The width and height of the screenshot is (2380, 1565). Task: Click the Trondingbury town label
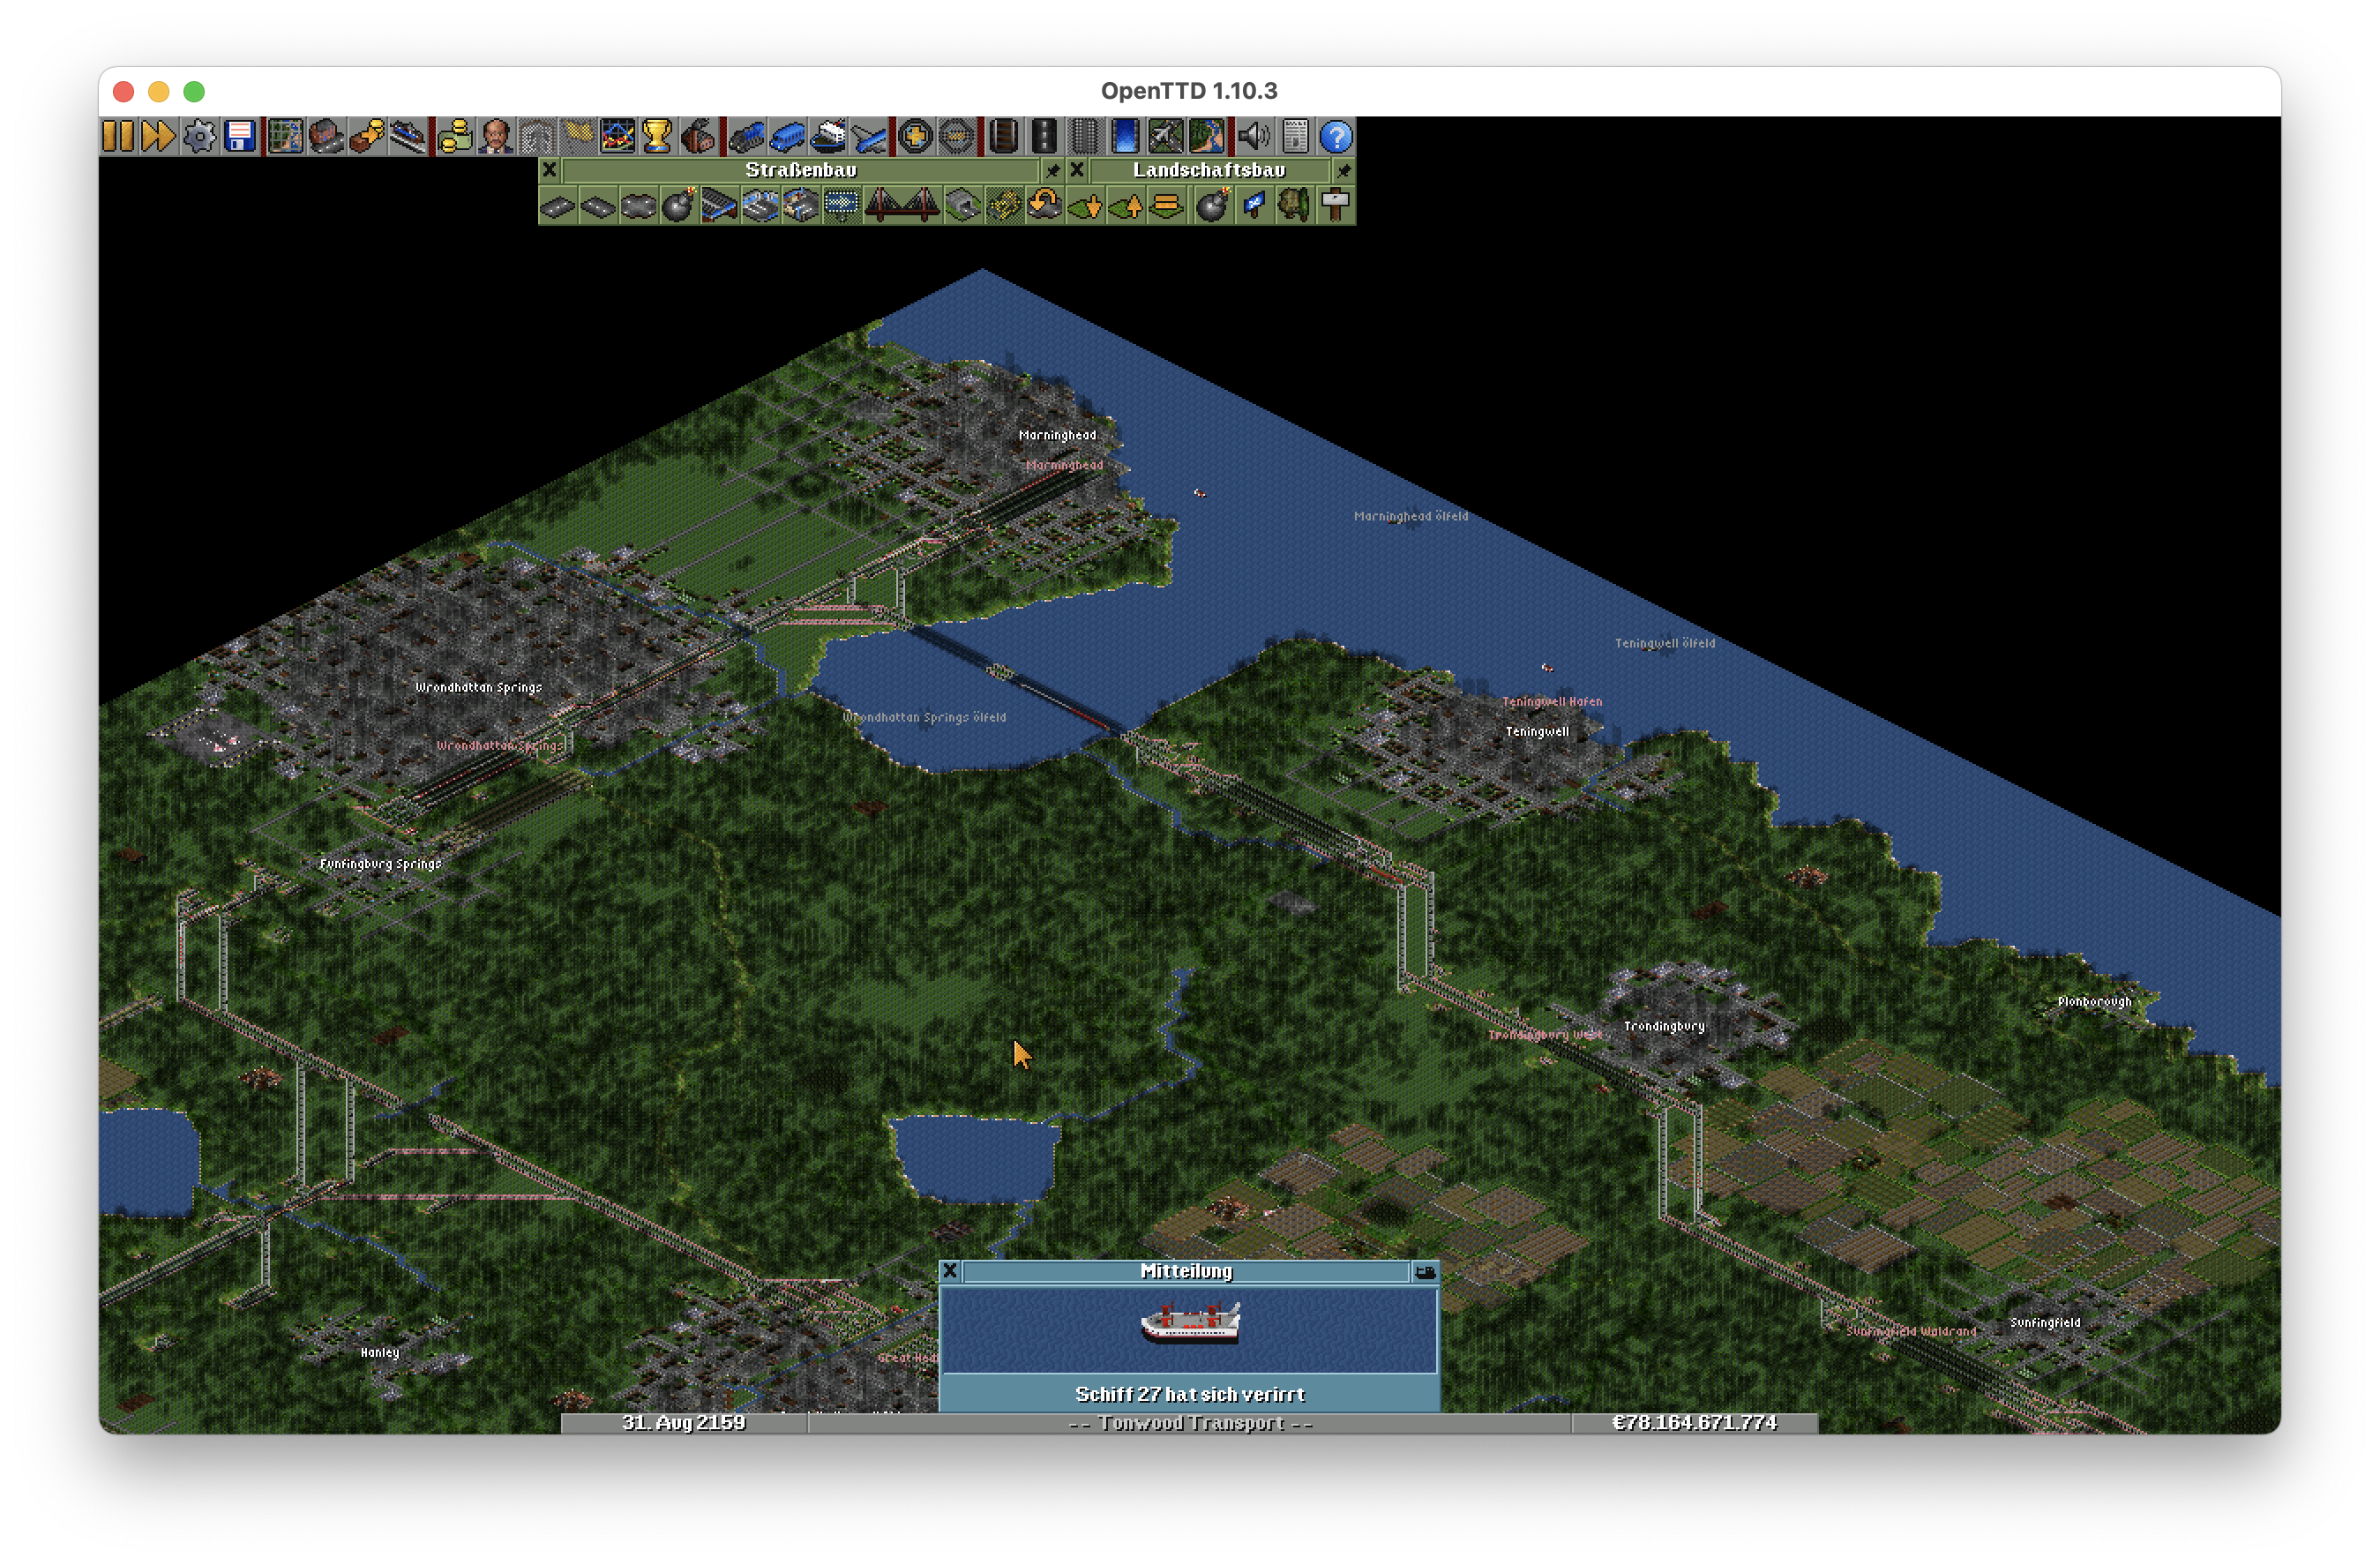point(1664,1027)
